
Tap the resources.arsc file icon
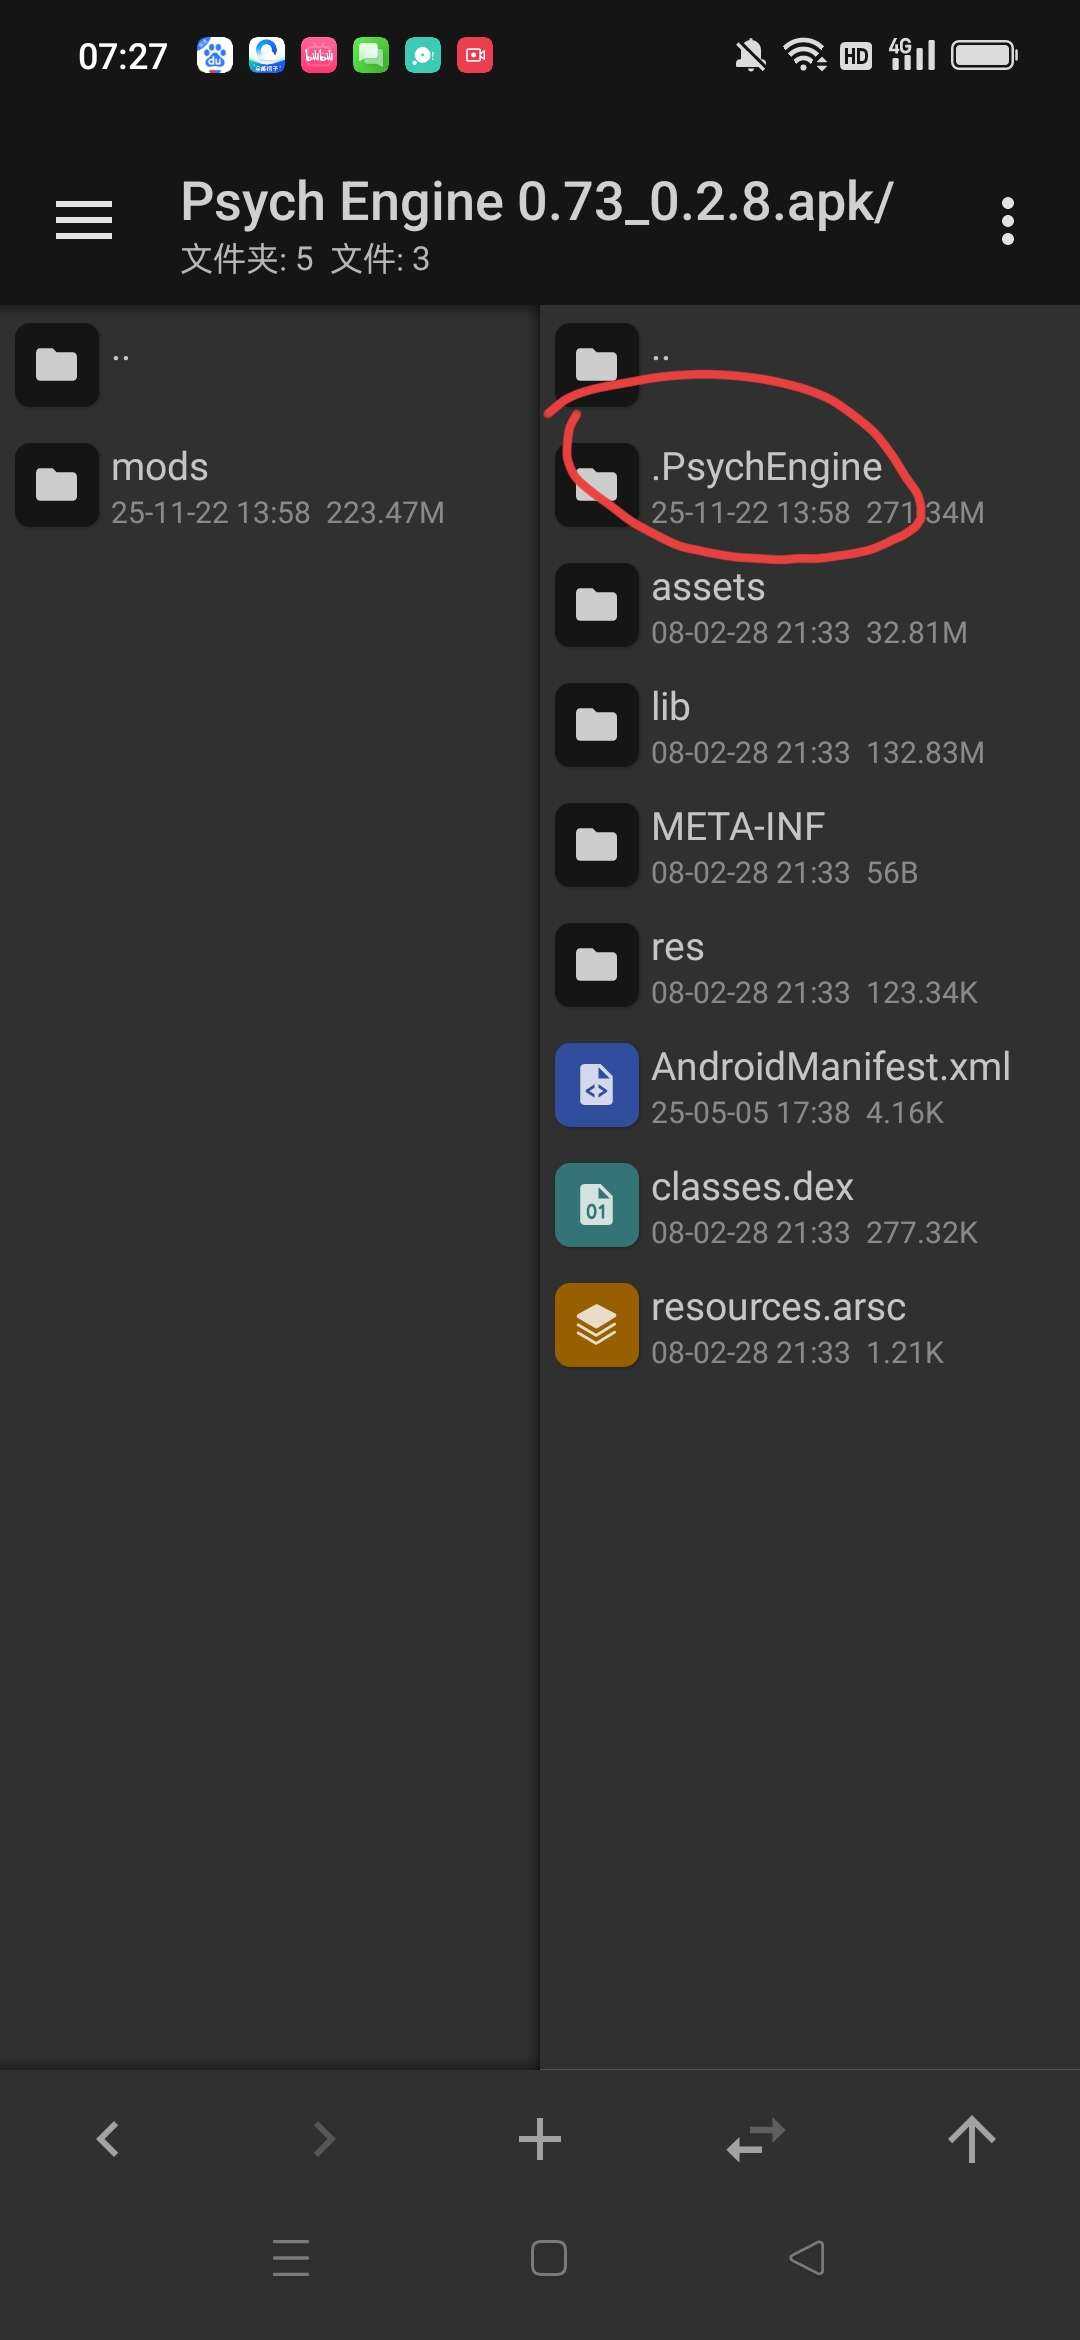click(597, 1325)
